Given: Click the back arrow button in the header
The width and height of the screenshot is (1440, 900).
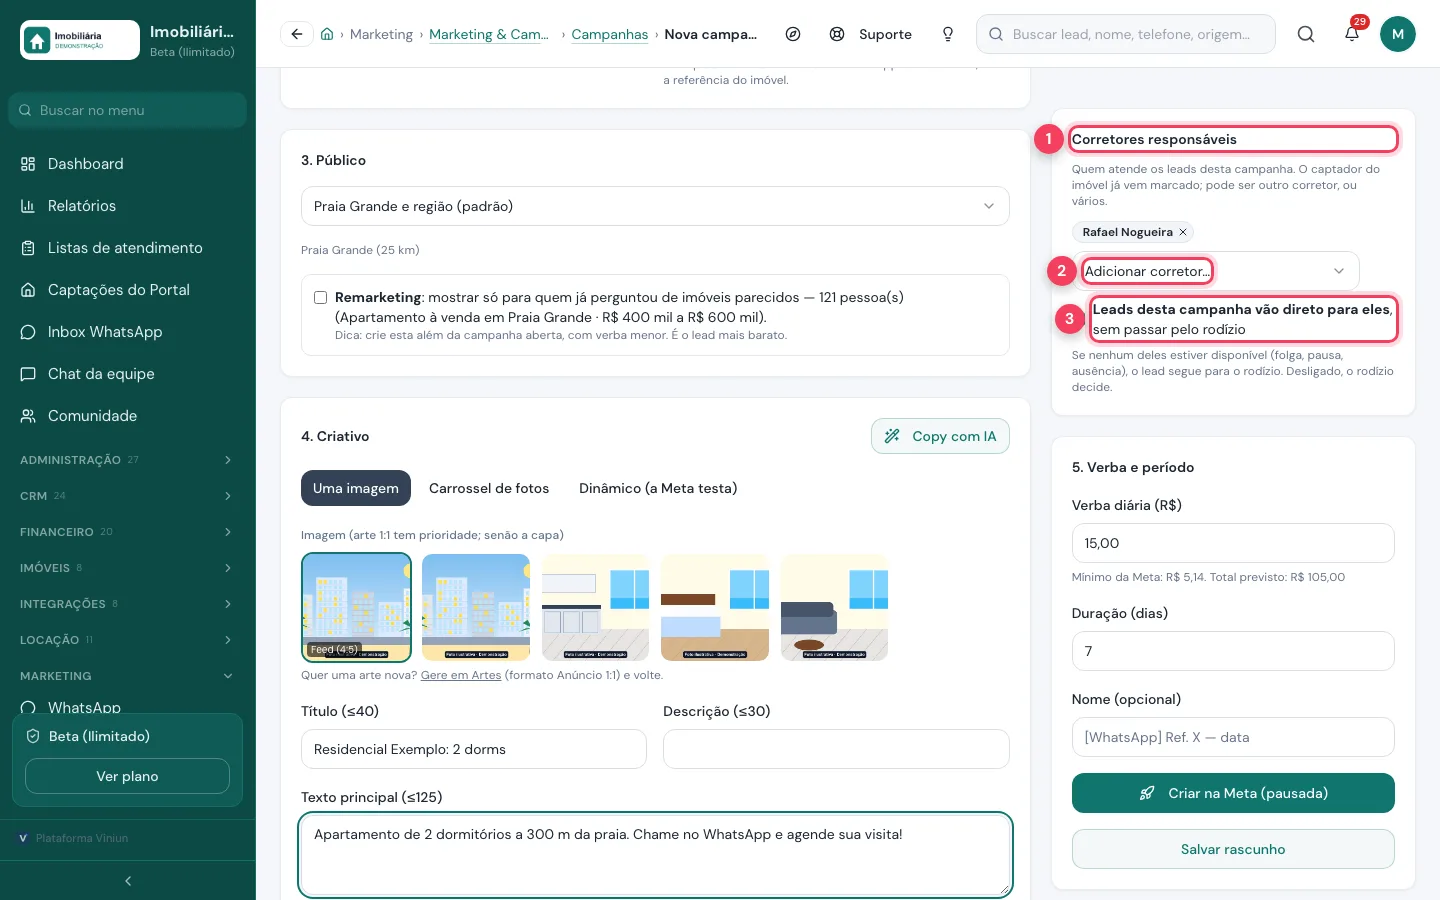Looking at the screenshot, I should [297, 34].
